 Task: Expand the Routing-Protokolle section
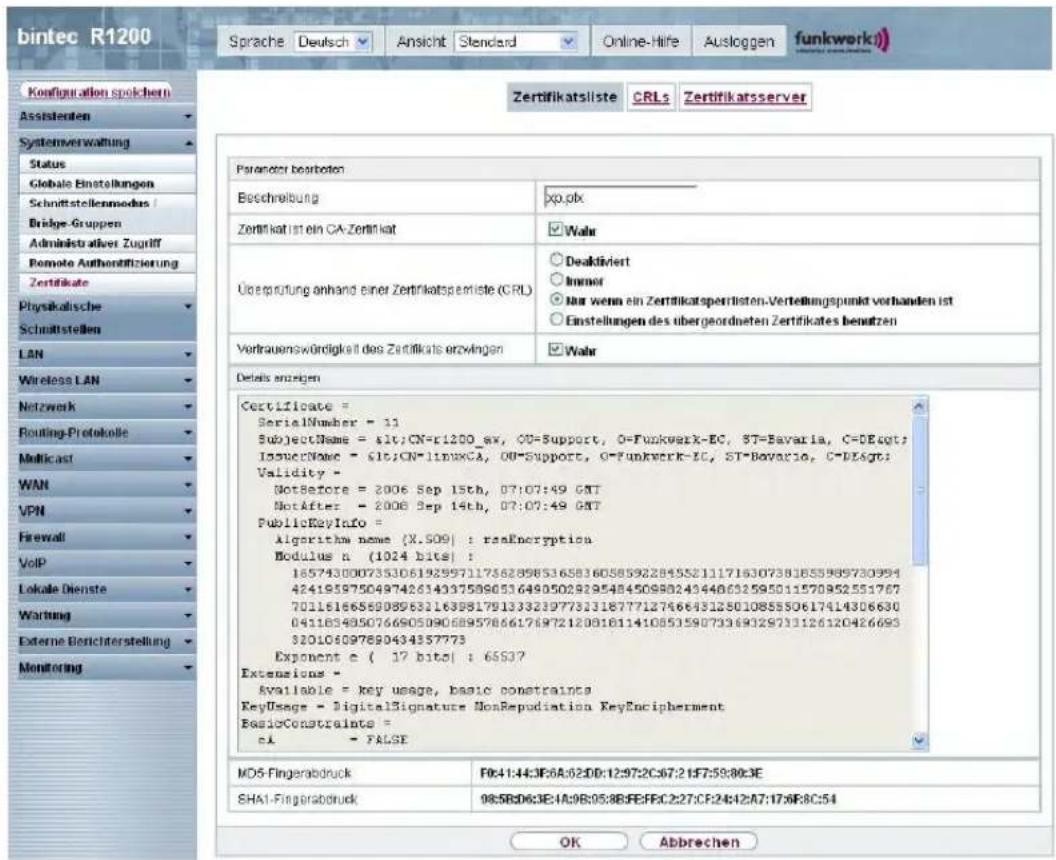tap(103, 432)
